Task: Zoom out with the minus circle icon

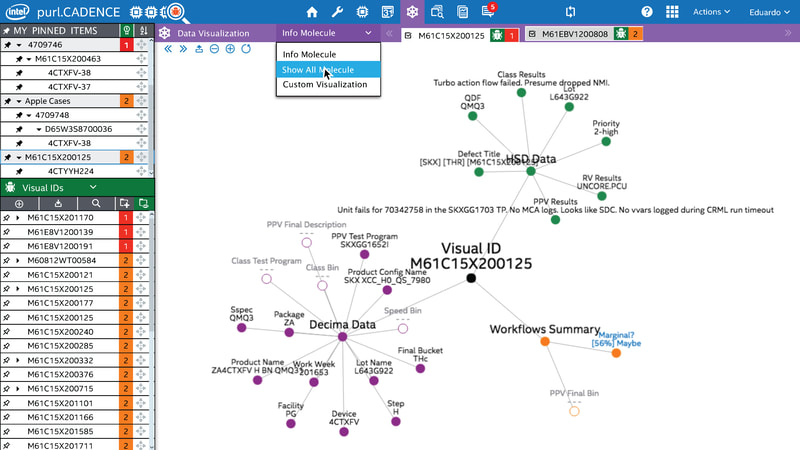Action: (x=214, y=49)
